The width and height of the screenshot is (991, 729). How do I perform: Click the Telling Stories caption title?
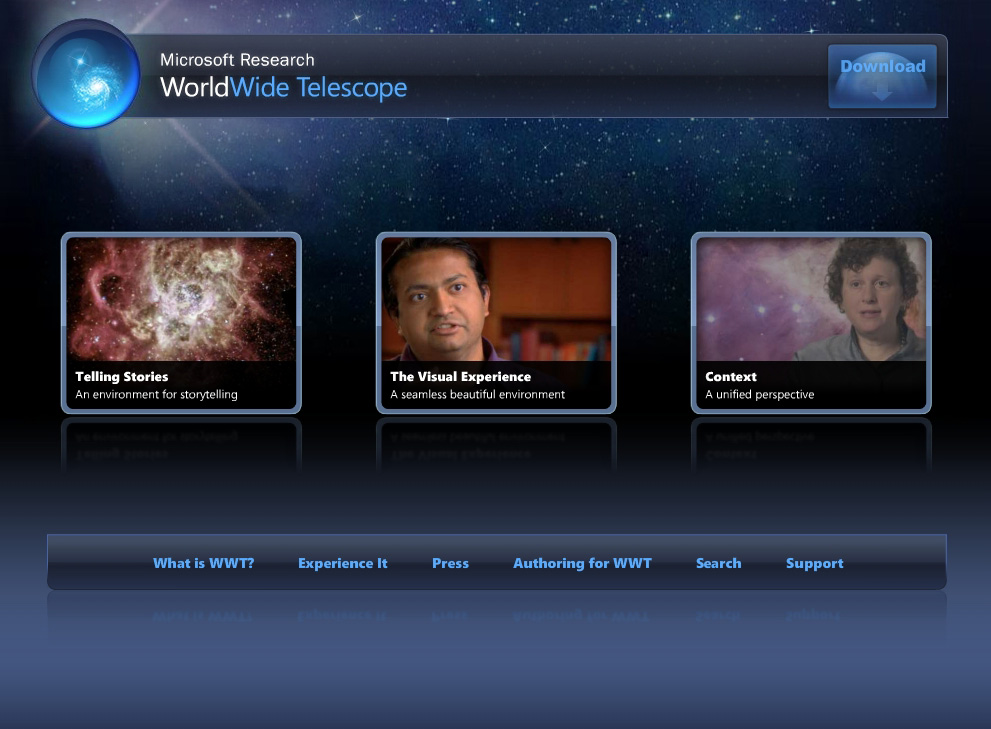coord(122,377)
